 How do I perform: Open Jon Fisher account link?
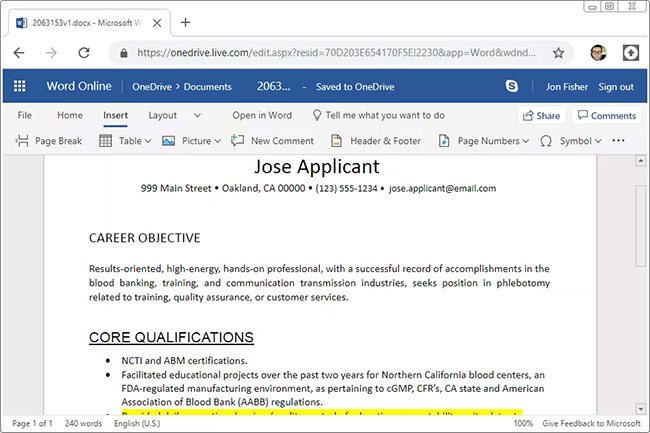click(567, 87)
